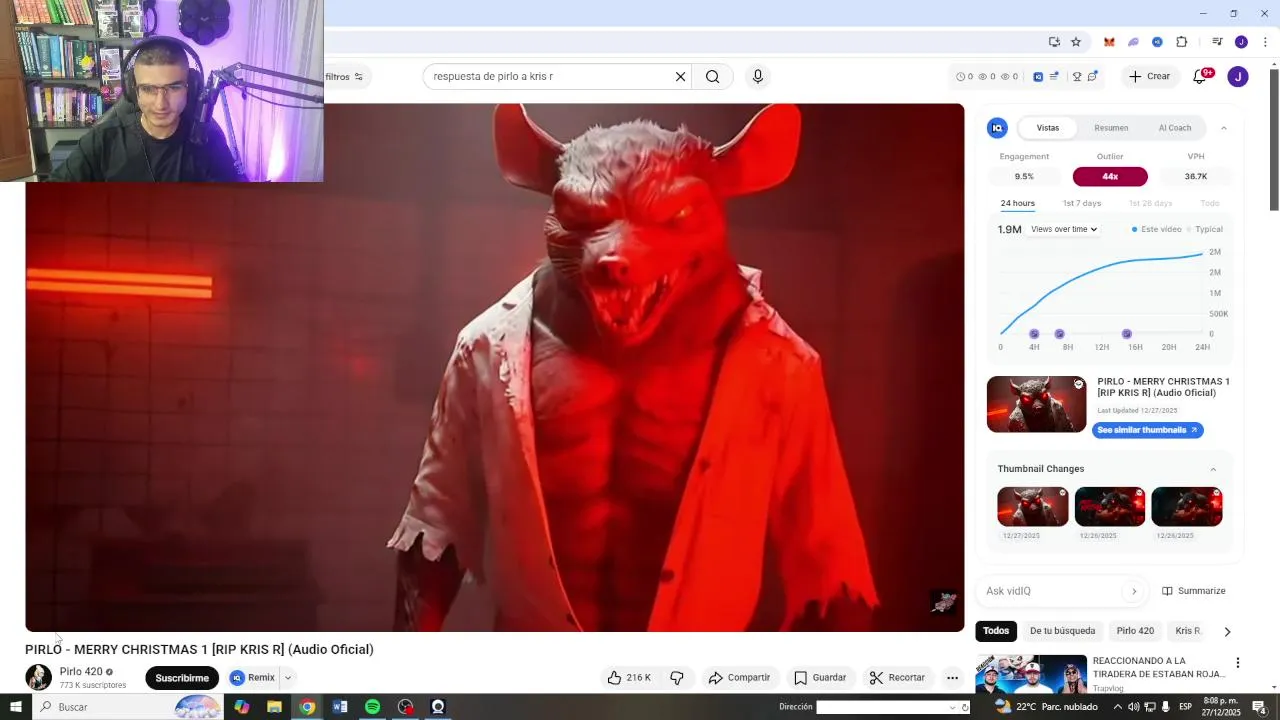The width and height of the screenshot is (1280, 720).
Task: Clear the YouTube search box text
Action: (680, 76)
